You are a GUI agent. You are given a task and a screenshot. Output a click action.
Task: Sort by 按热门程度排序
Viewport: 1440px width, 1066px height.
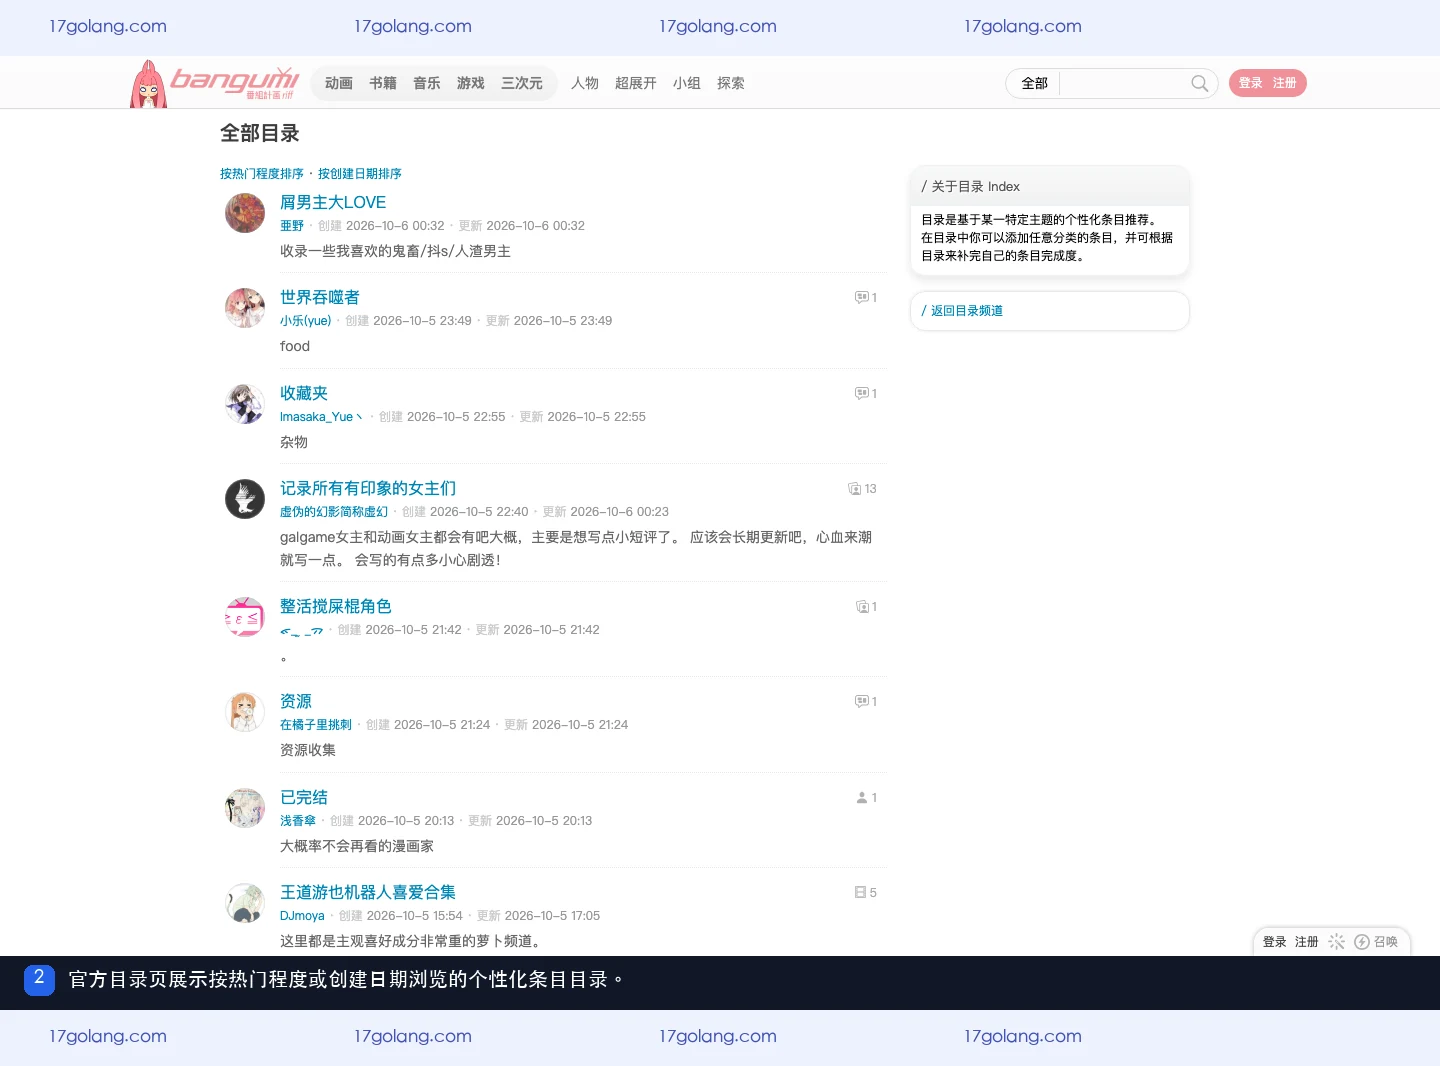pos(262,174)
